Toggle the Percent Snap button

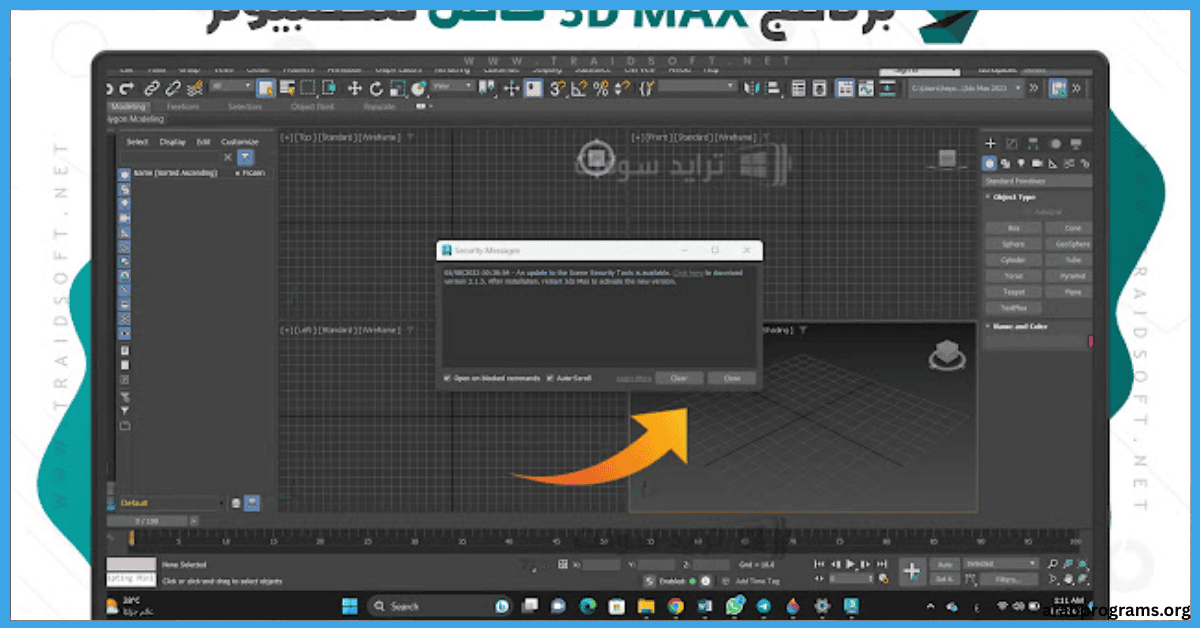click(601, 88)
